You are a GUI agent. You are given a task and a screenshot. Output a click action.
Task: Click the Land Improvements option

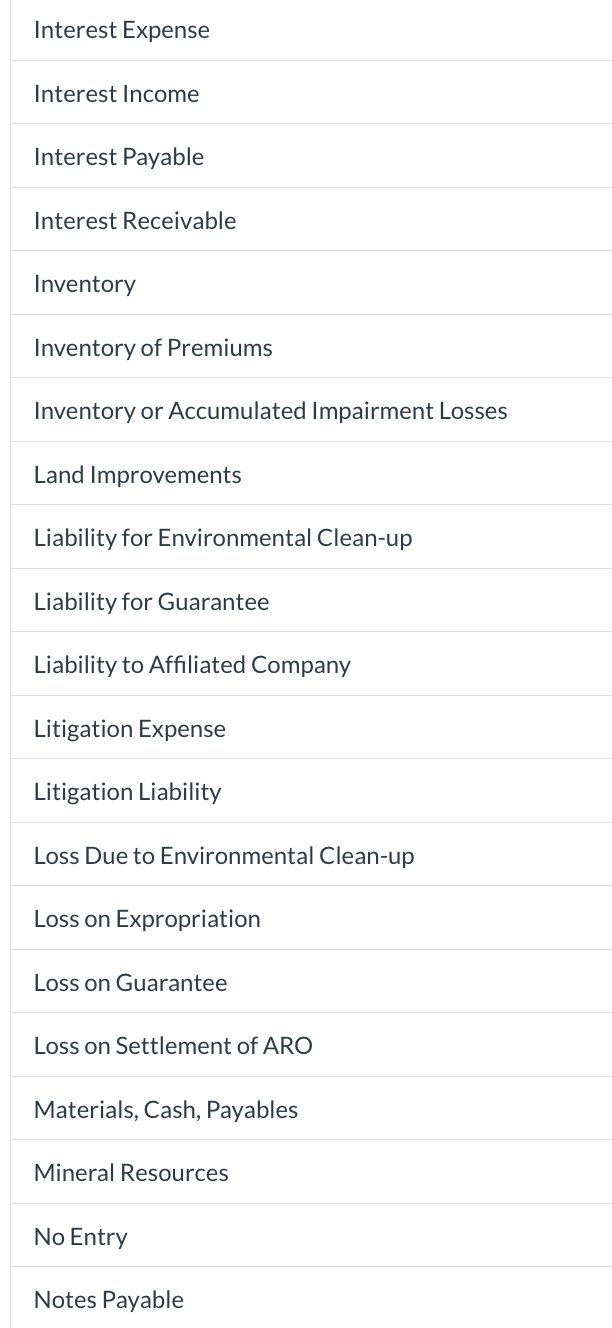click(137, 474)
